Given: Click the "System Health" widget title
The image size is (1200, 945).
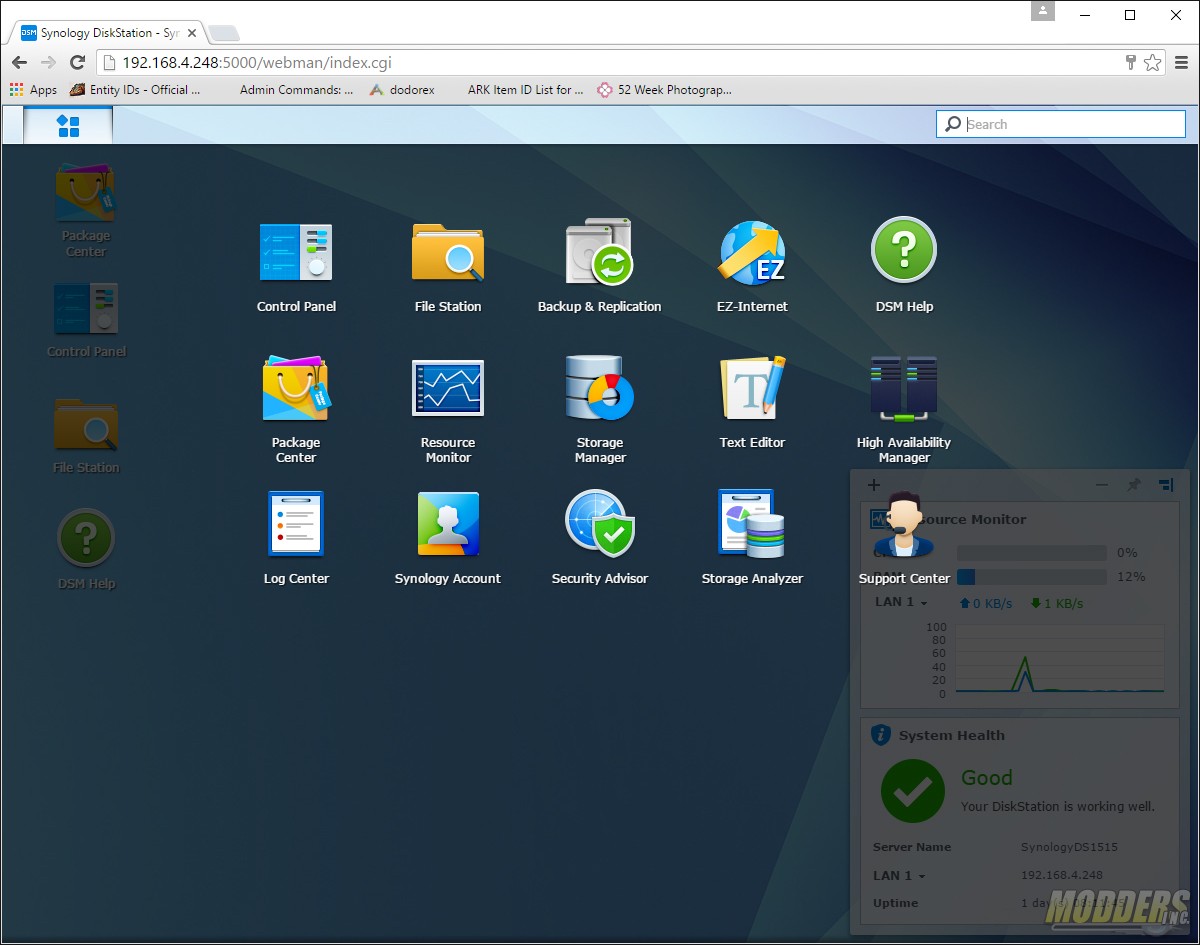Looking at the screenshot, I should tap(952, 735).
